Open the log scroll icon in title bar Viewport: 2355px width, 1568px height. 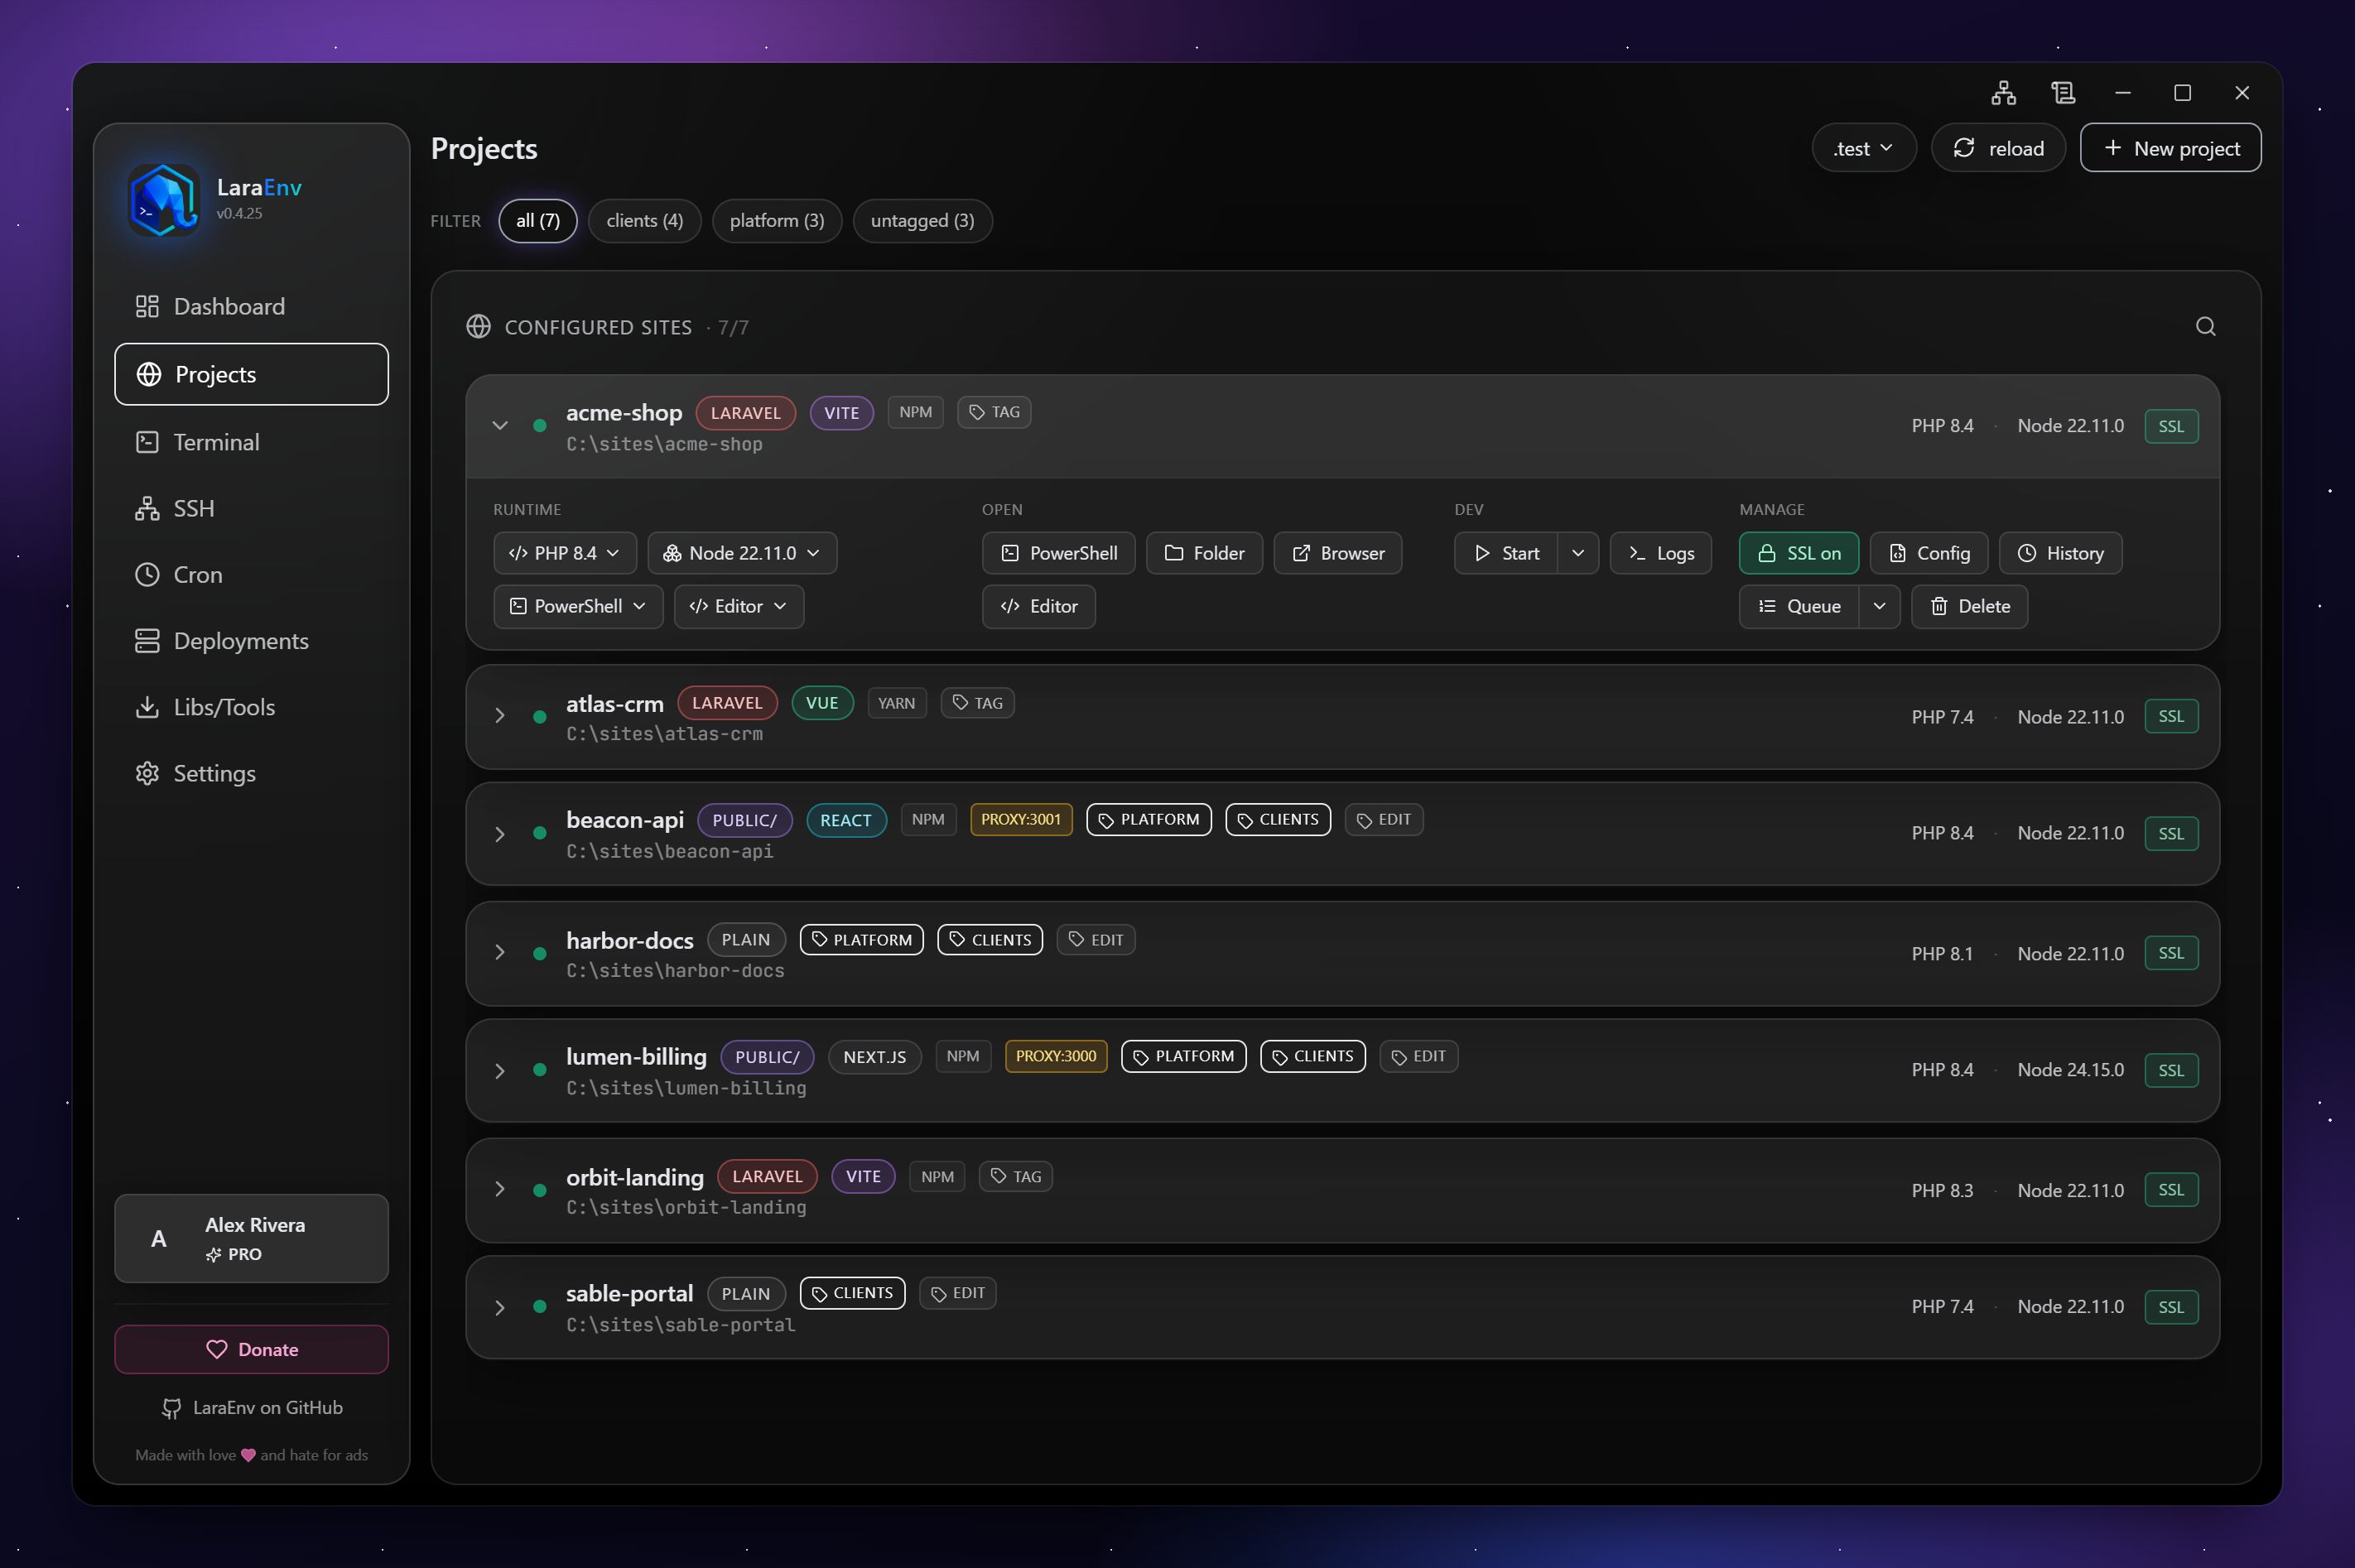click(x=2063, y=93)
